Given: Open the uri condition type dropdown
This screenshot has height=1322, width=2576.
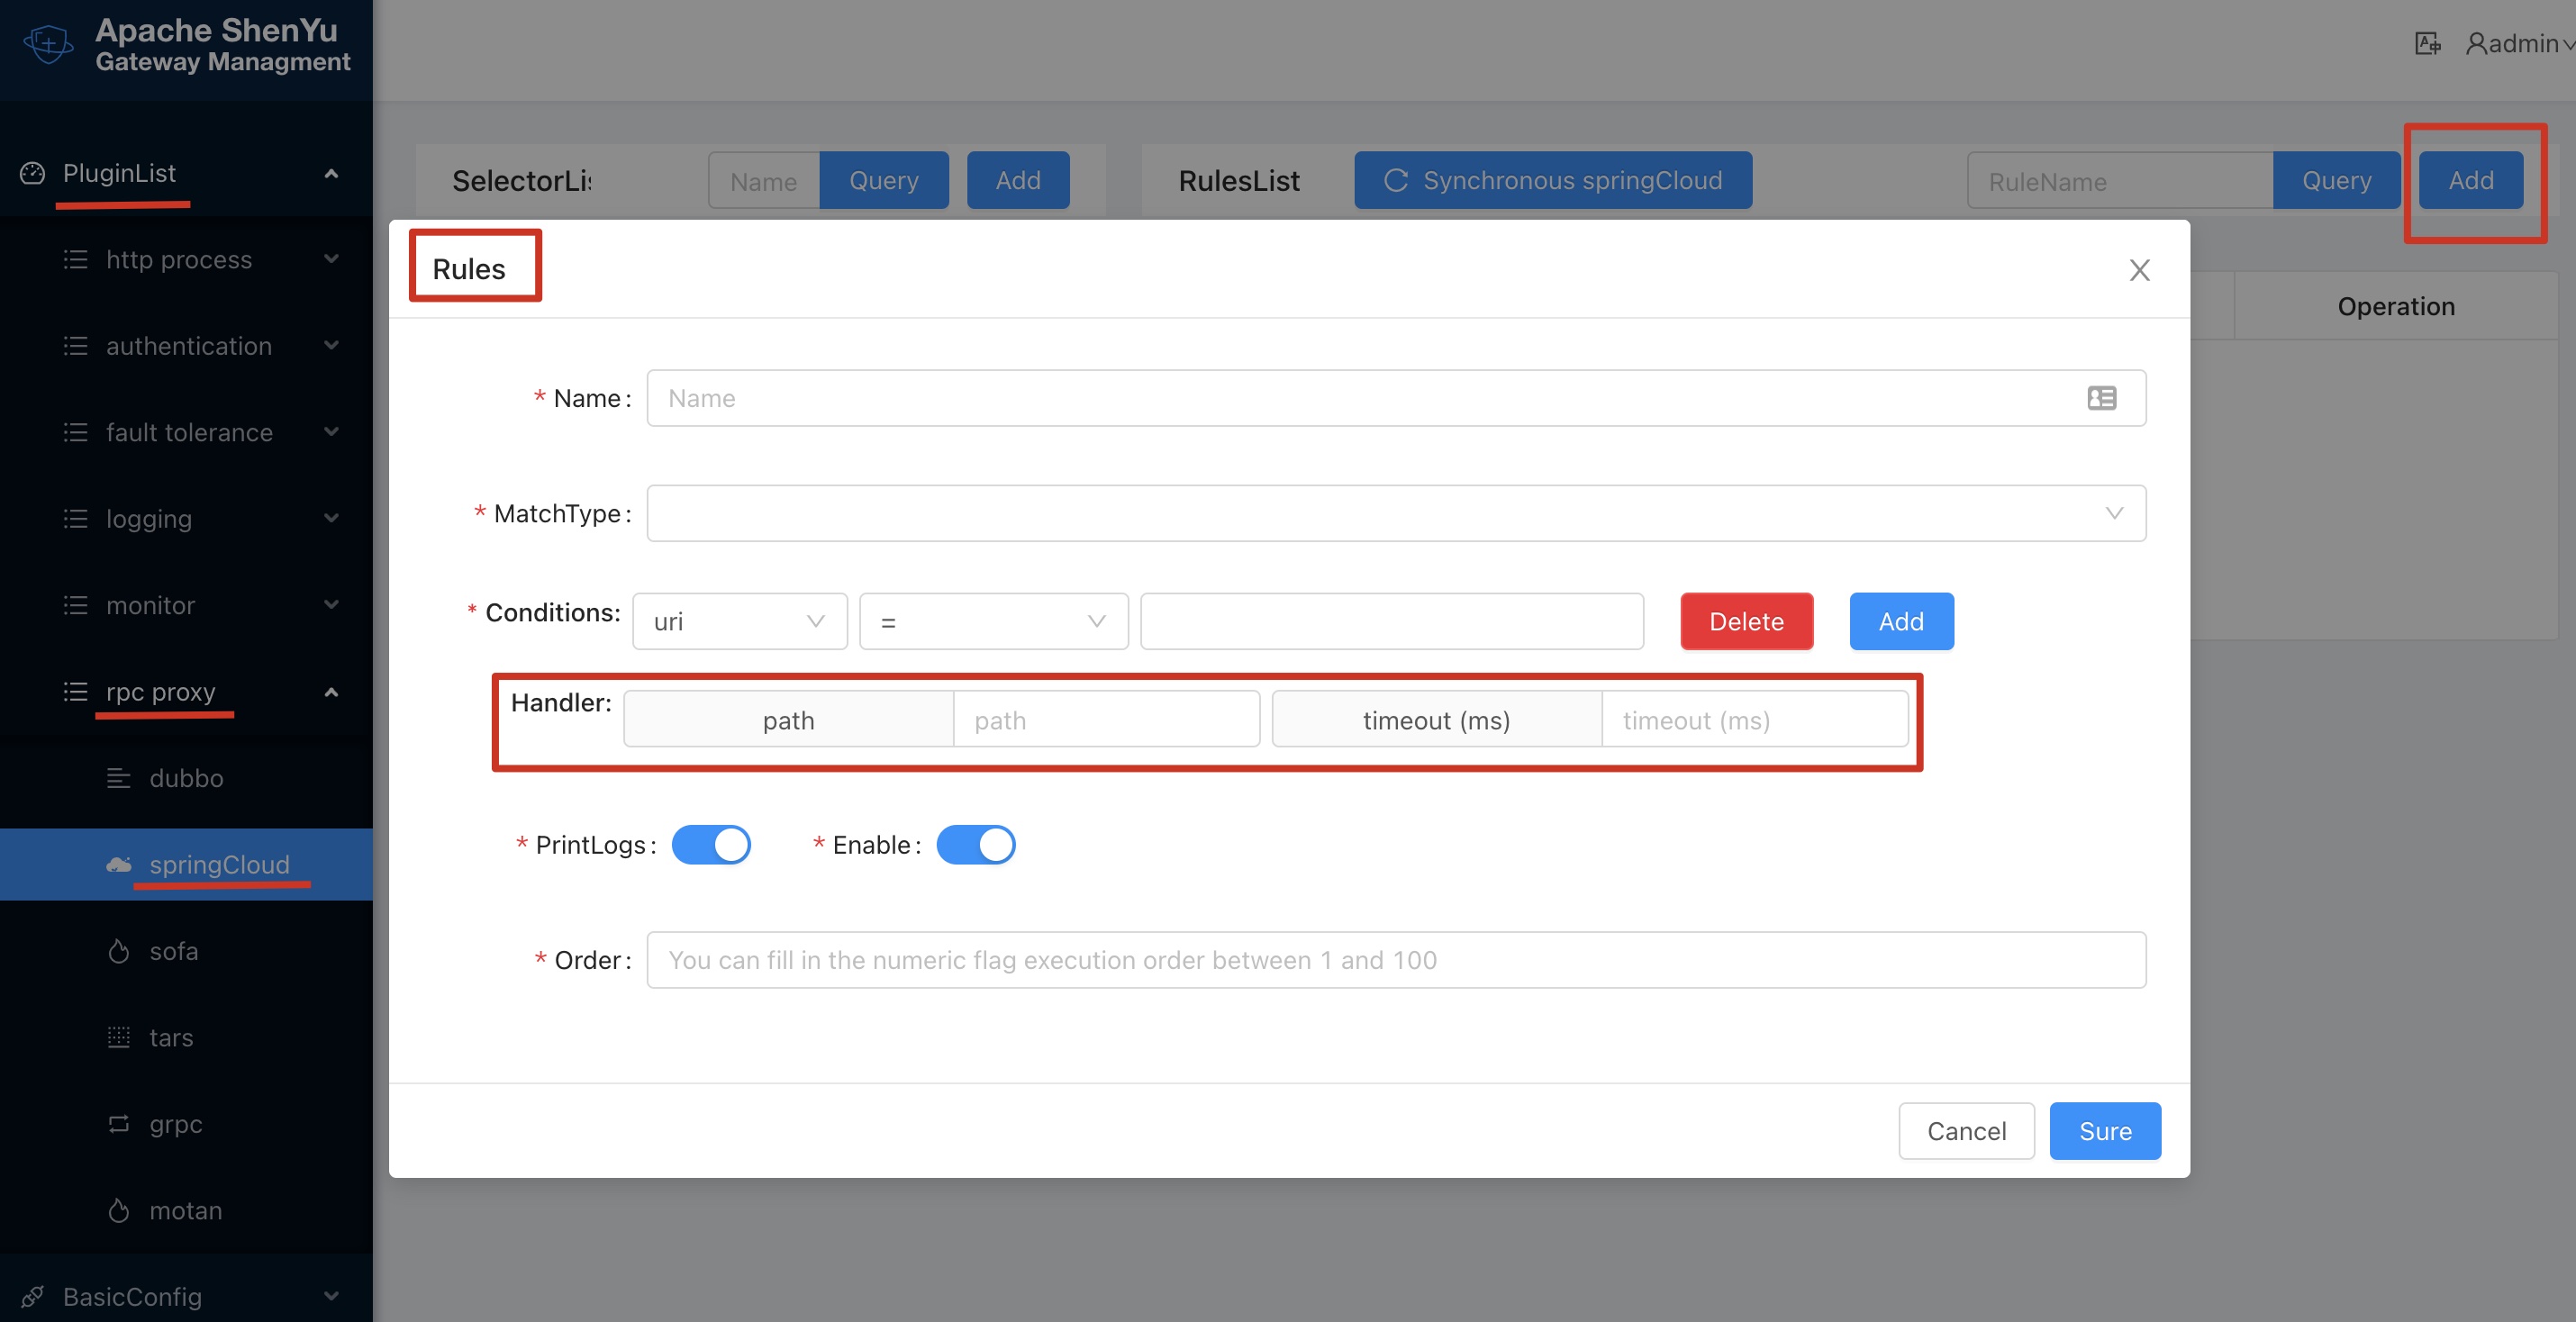Looking at the screenshot, I should pos(739,621).
